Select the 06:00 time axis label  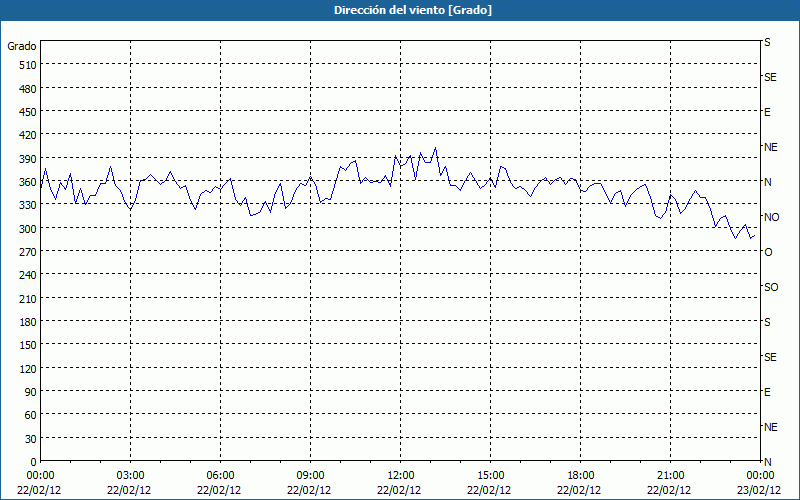[220, 476]
